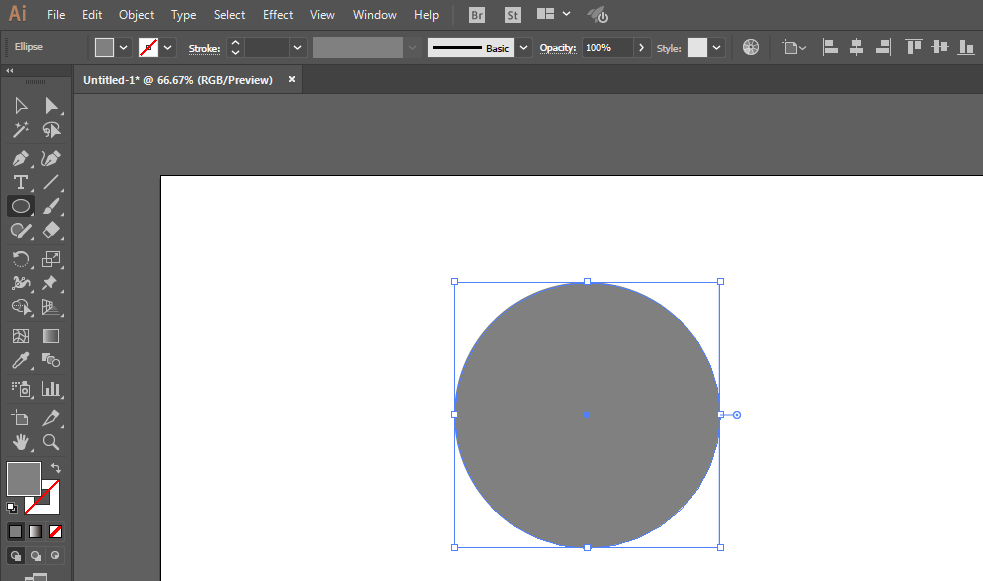Viewport: 983px width, 581px height.
Task: Open the Window menu
Action: point(374,14)
